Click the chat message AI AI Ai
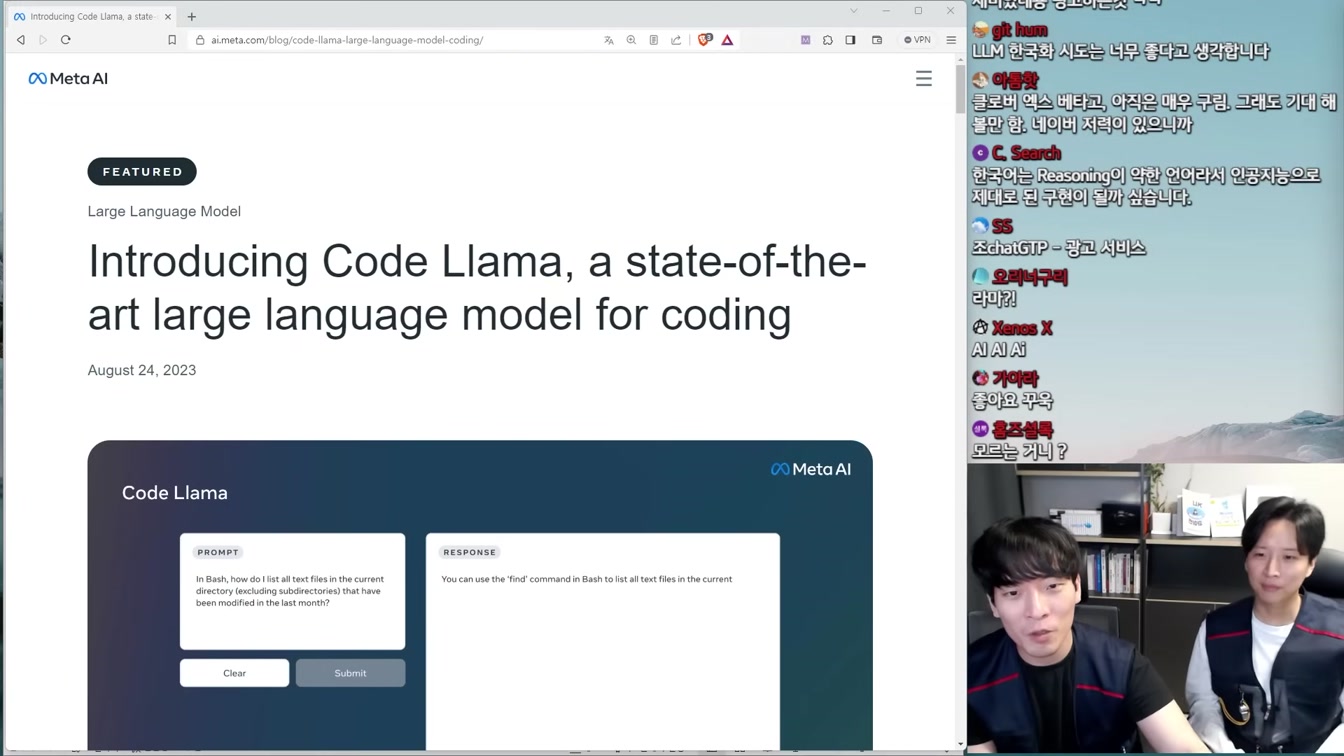Screen dimensions: 1344x756 pyautogui.click(x=999, y=350)
